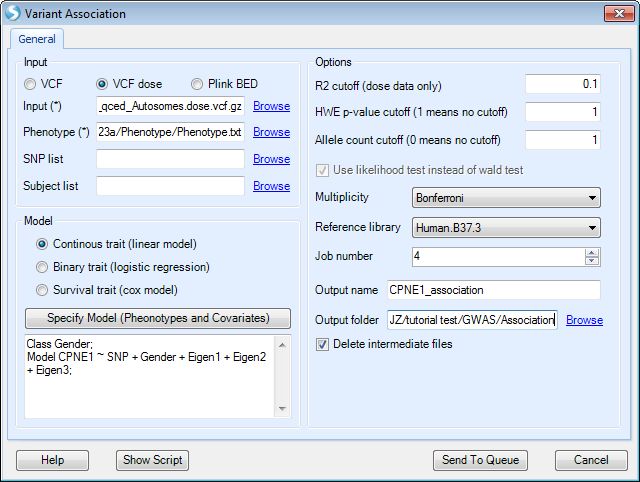Browse for the Subject list file
This screenshot has height=482, width=640.
(x=271, y=186)
